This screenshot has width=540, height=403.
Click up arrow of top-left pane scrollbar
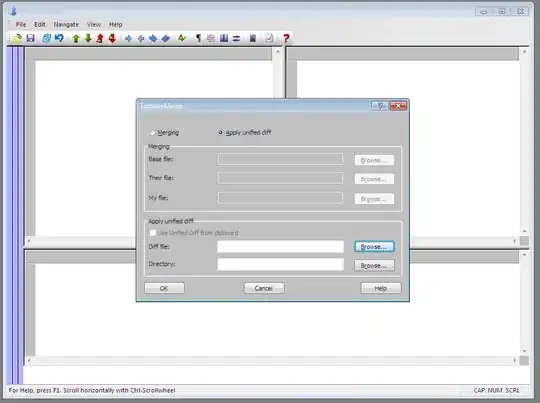[278, 52]
